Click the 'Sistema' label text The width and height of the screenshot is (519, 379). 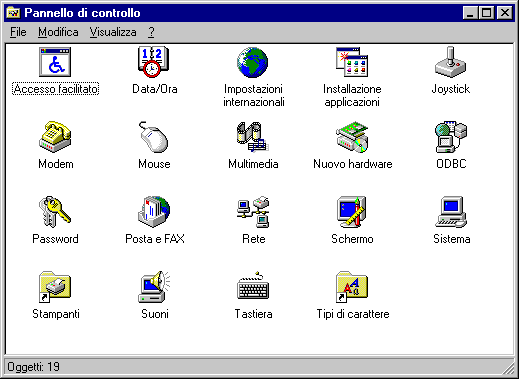[x=452, y=239]
